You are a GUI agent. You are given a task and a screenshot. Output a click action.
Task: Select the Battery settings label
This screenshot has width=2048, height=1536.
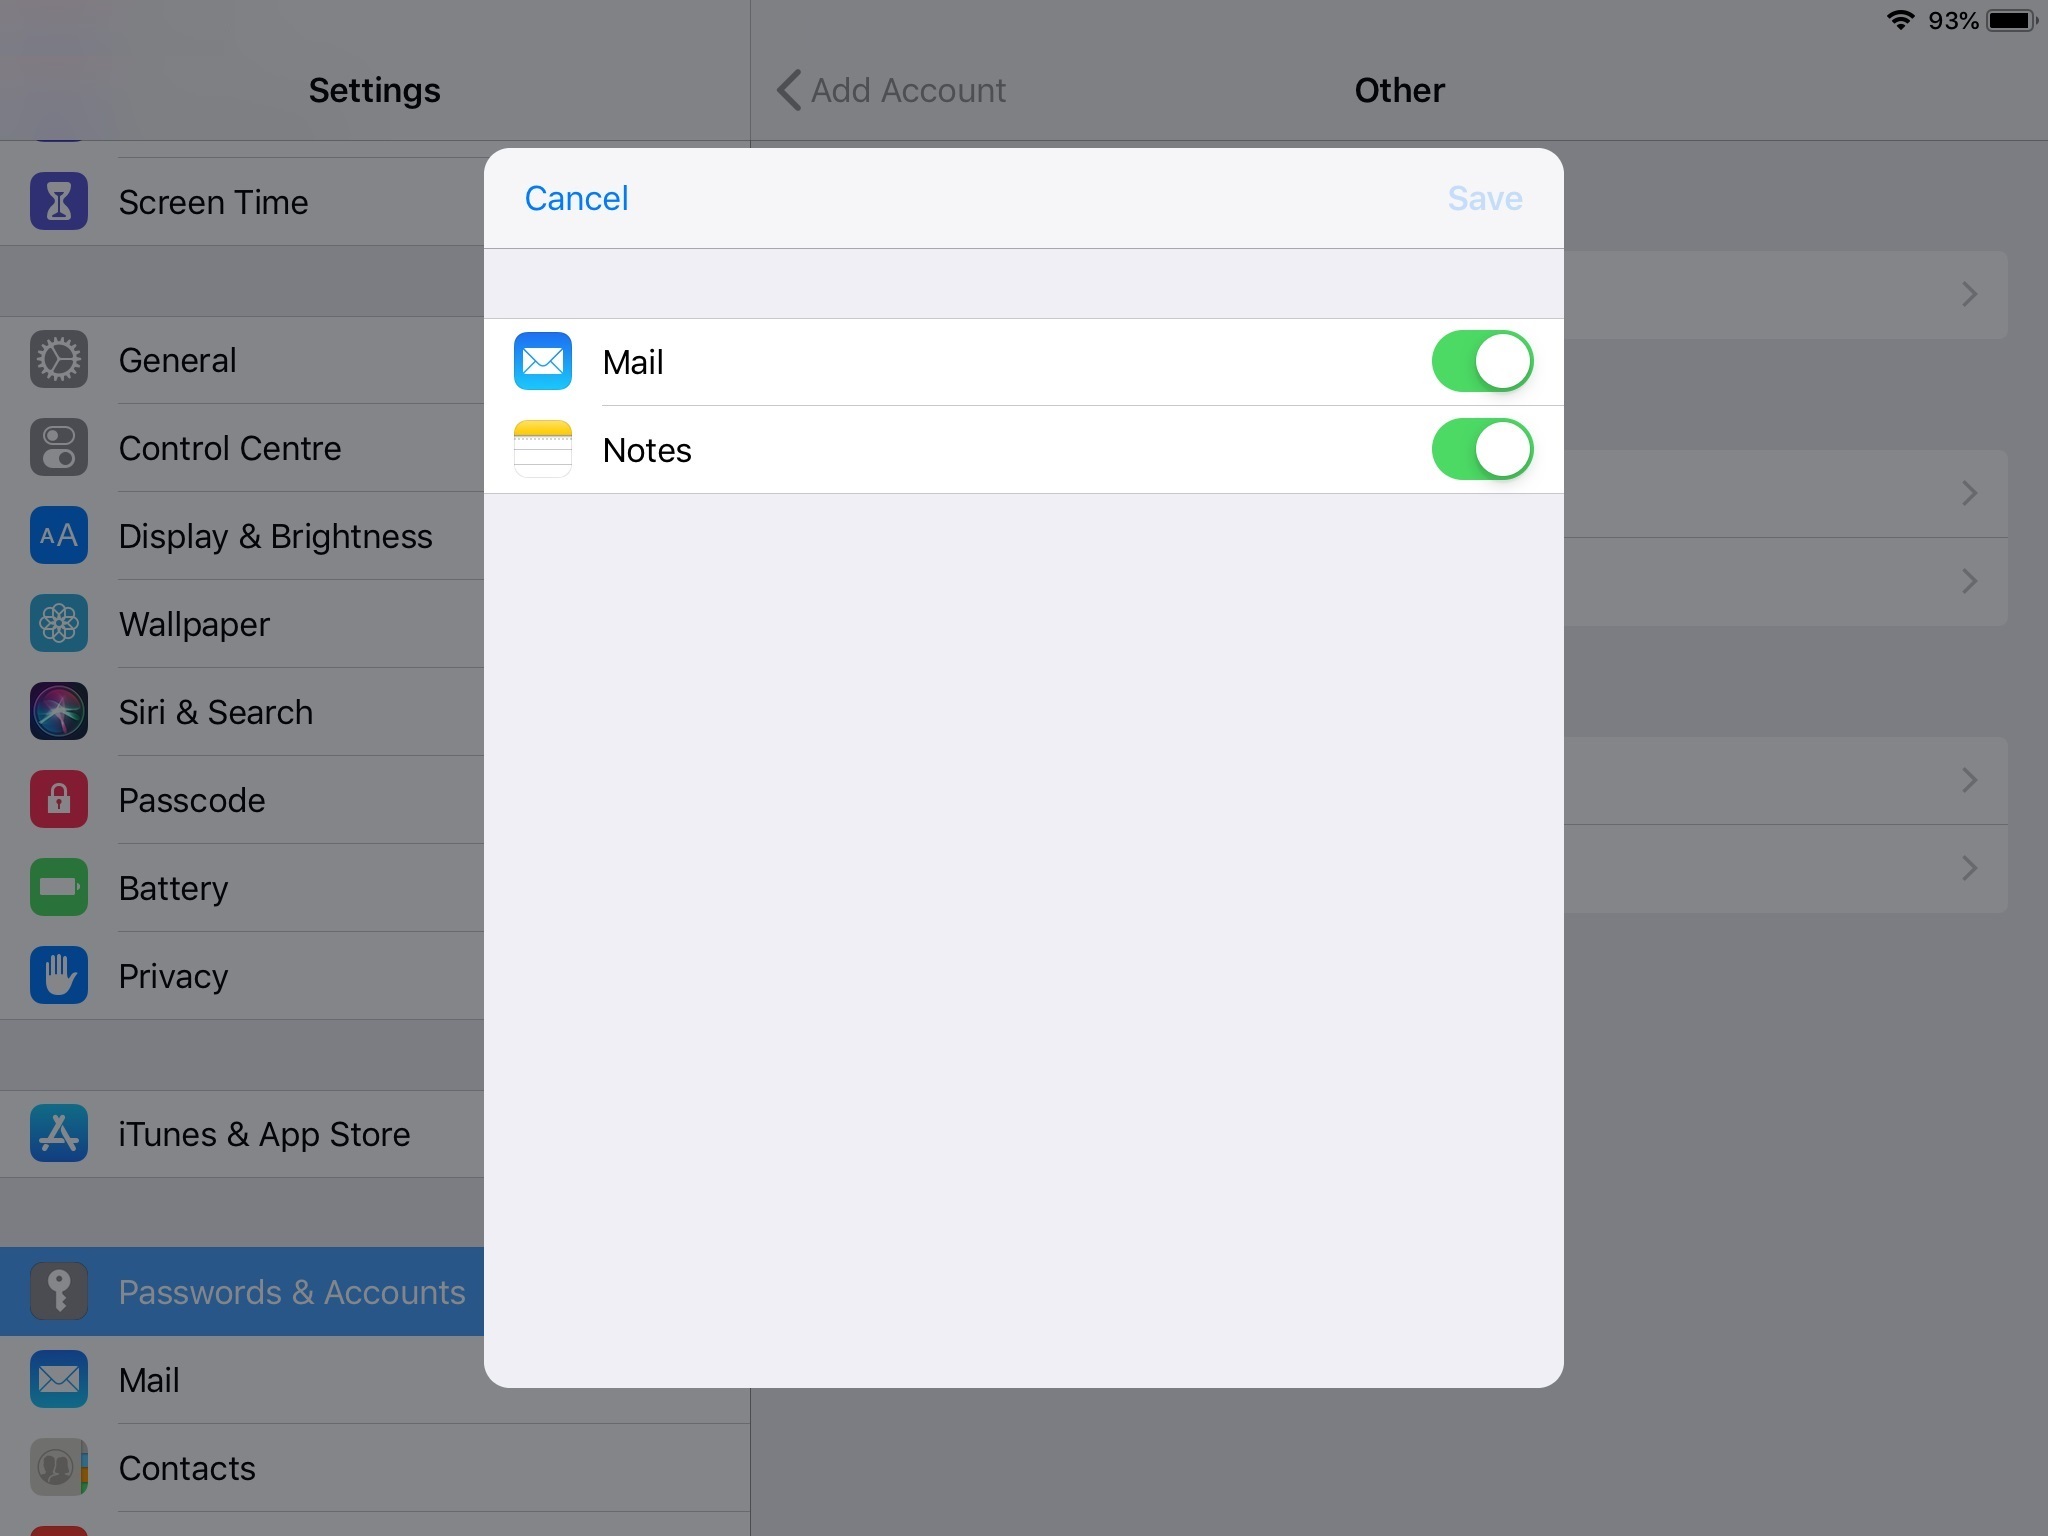click(x=173, y=888)
